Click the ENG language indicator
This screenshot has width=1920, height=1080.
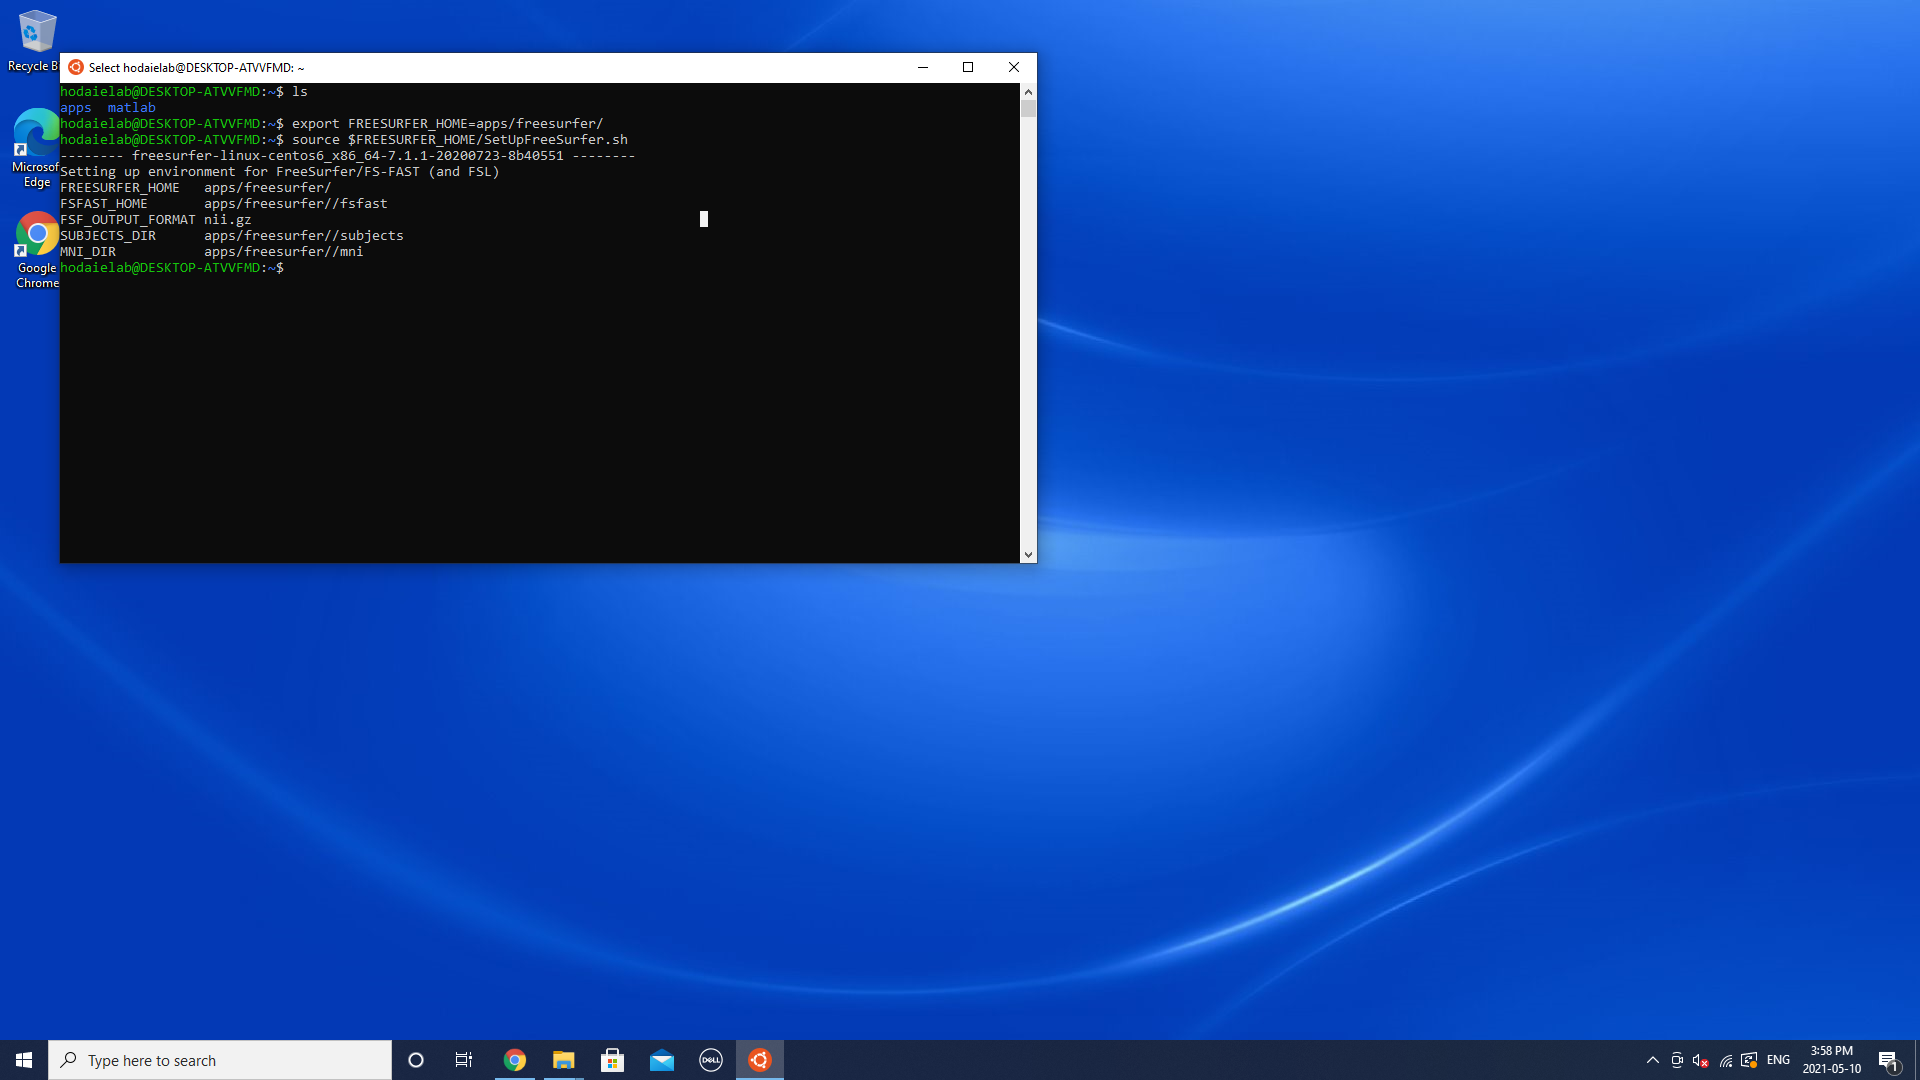click(1778, 1060)
